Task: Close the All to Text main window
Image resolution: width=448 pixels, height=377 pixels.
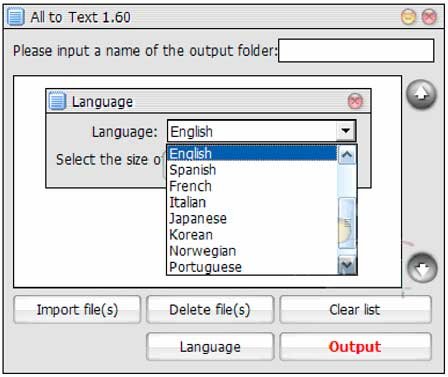Action: pos(429,17)
